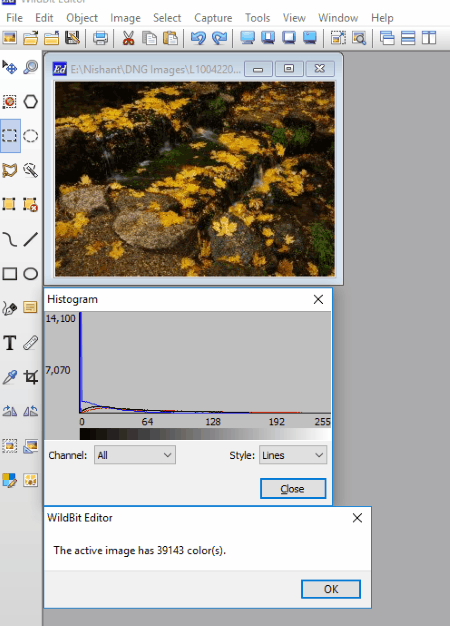The height and width of the screenshot is (626, 450).
Task: Open the Capture menu
Action: pyautogui.click(x=213, y=18)
